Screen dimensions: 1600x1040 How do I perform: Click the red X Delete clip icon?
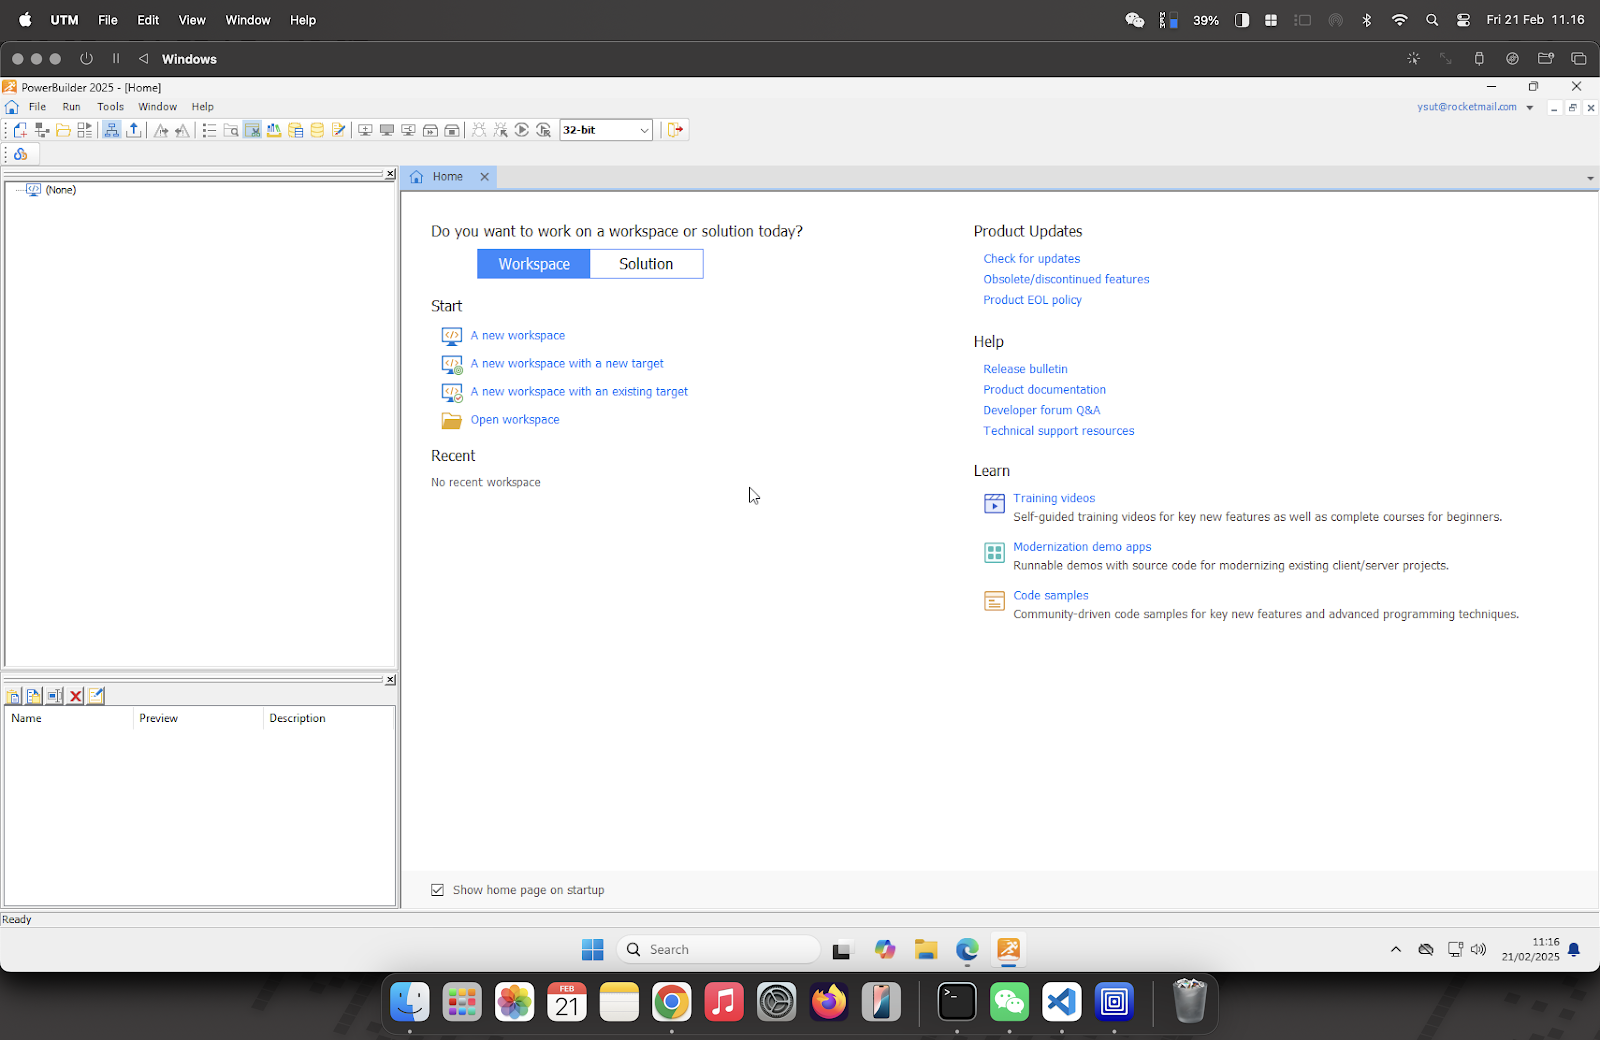75,696
